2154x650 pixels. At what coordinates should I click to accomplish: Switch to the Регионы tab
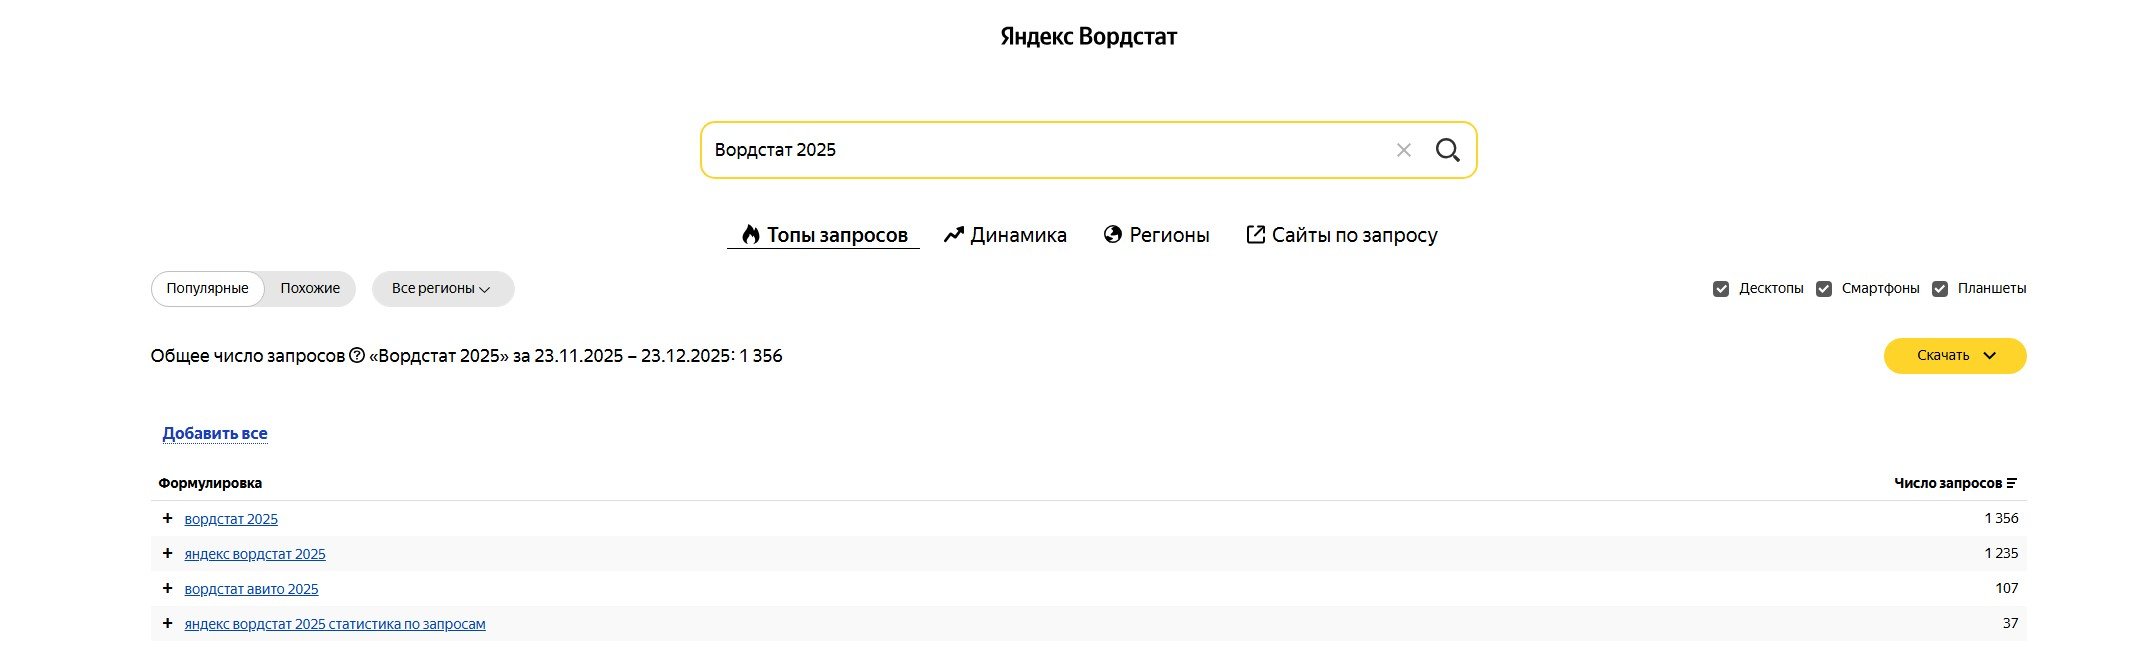[1156, 235]
